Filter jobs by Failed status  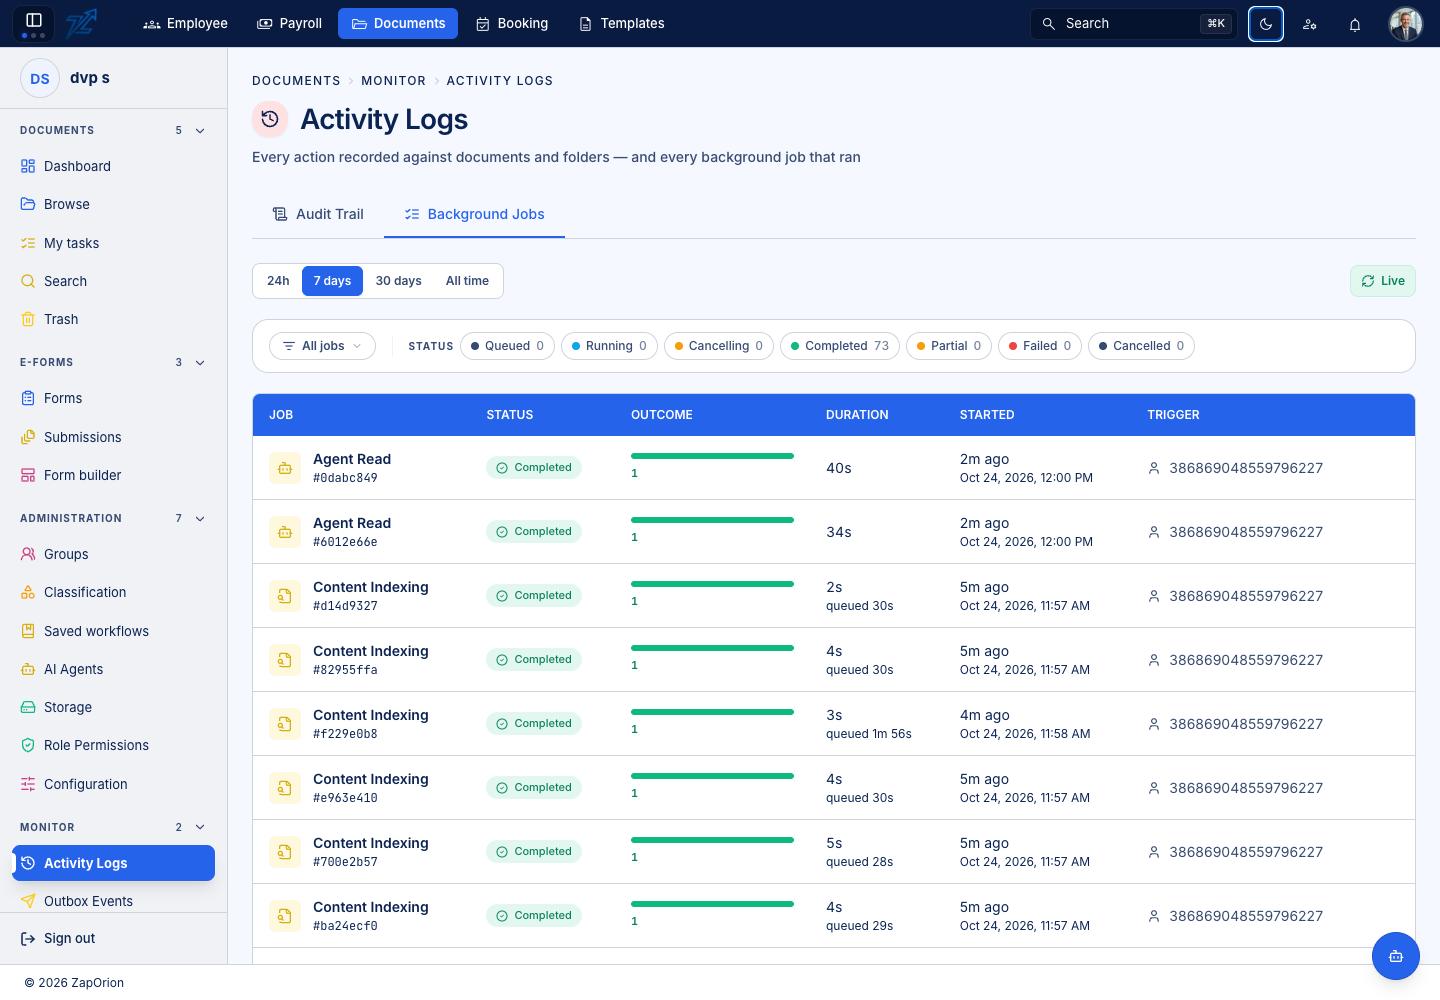click(x=1040, y=346)
